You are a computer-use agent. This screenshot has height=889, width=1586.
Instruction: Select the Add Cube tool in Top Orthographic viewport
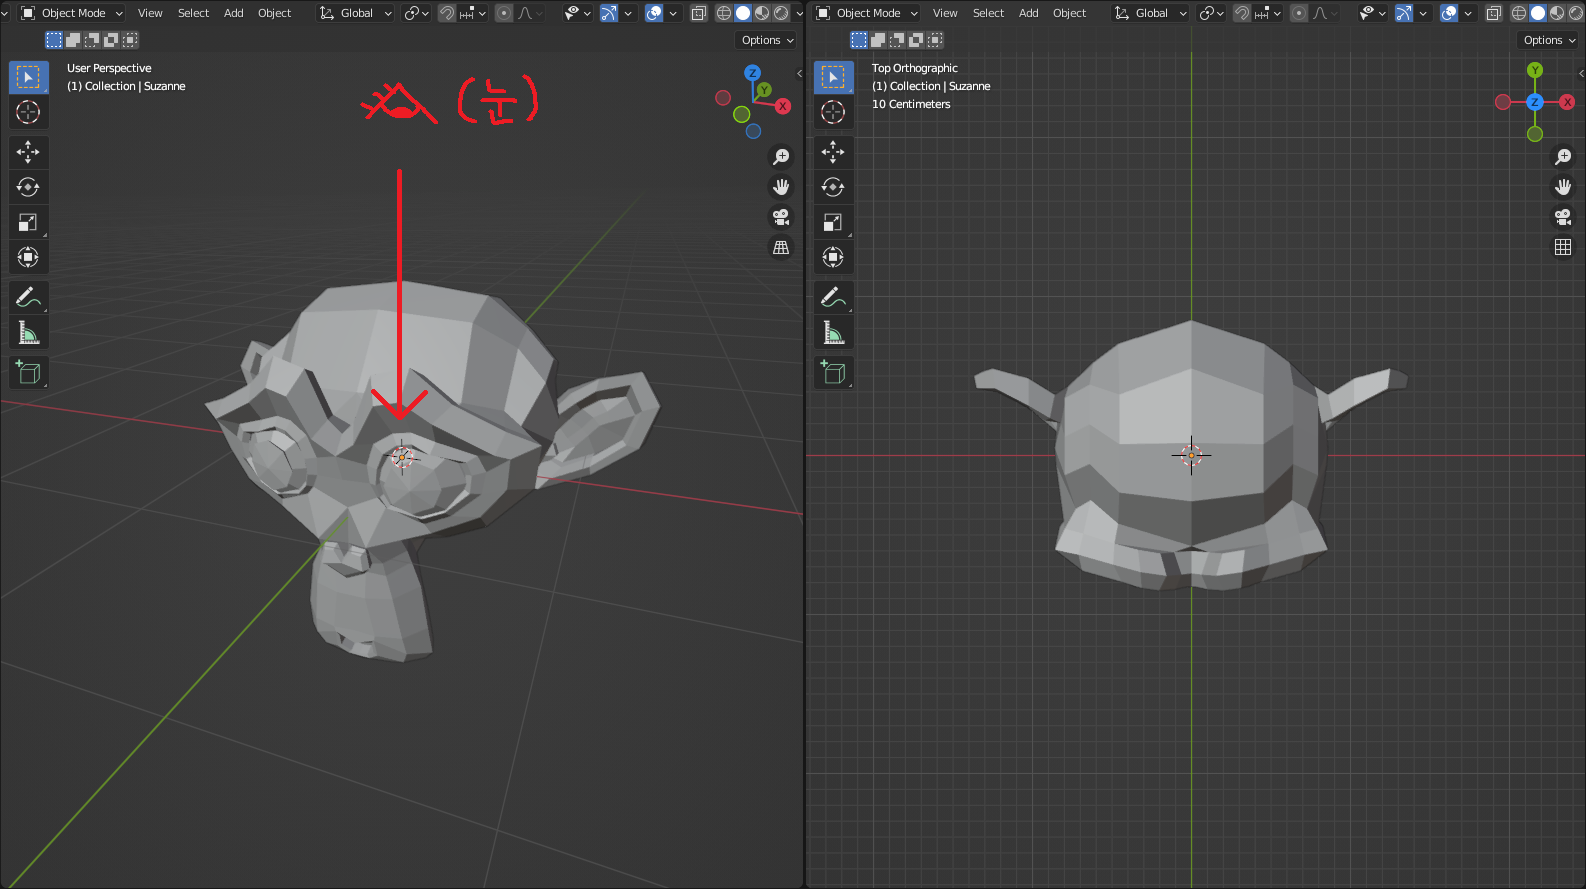click(x=833, y=373)
